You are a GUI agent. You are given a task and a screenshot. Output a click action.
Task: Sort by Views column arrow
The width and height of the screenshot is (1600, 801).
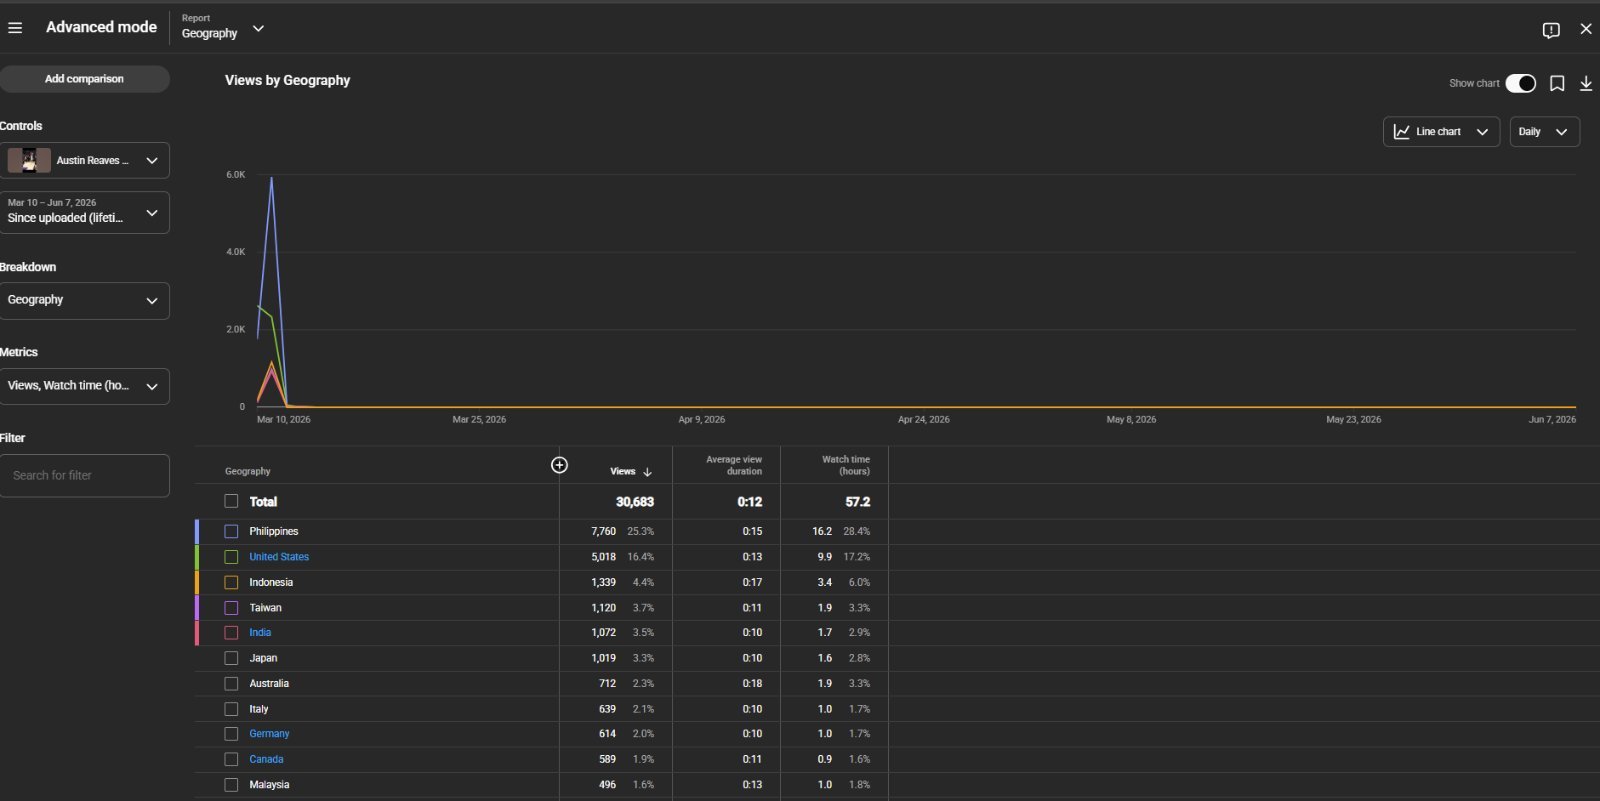[x=647, y=472]
